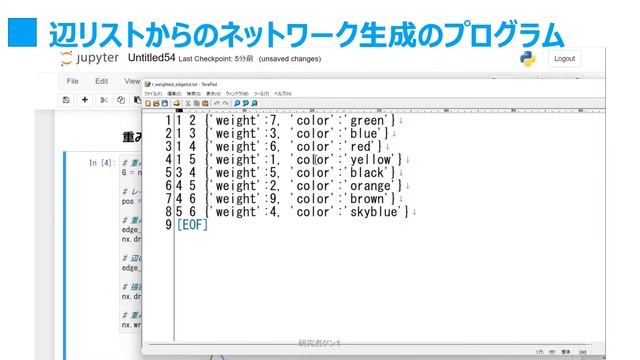This screenshot has width=640, height=360.
Task: Save notebook with Jupyter's save icon
Action: [66, 100]
